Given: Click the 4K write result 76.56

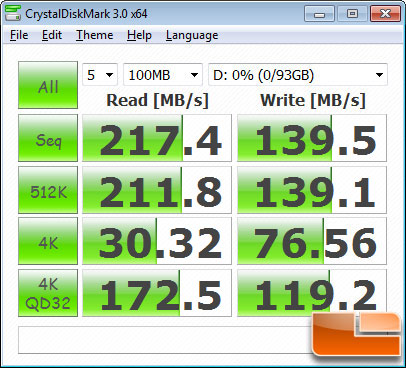Looking at the screenshot, I should (312, 241).
